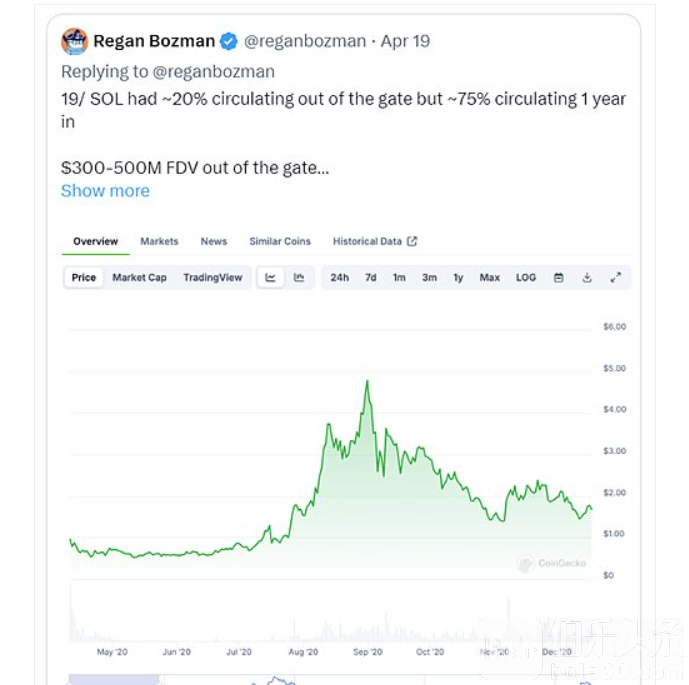Screen dimensions: 689x685
Task: Open Historical Data external link
Action: click(x=374, y=241)
